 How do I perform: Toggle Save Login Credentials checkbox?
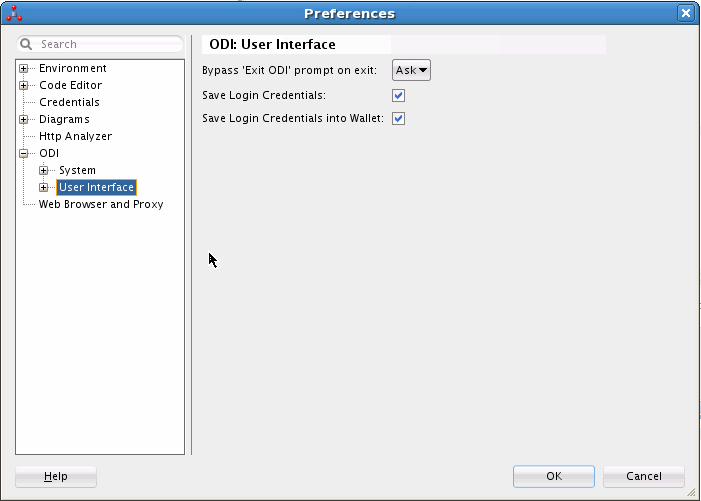click(x=398, y=95)
